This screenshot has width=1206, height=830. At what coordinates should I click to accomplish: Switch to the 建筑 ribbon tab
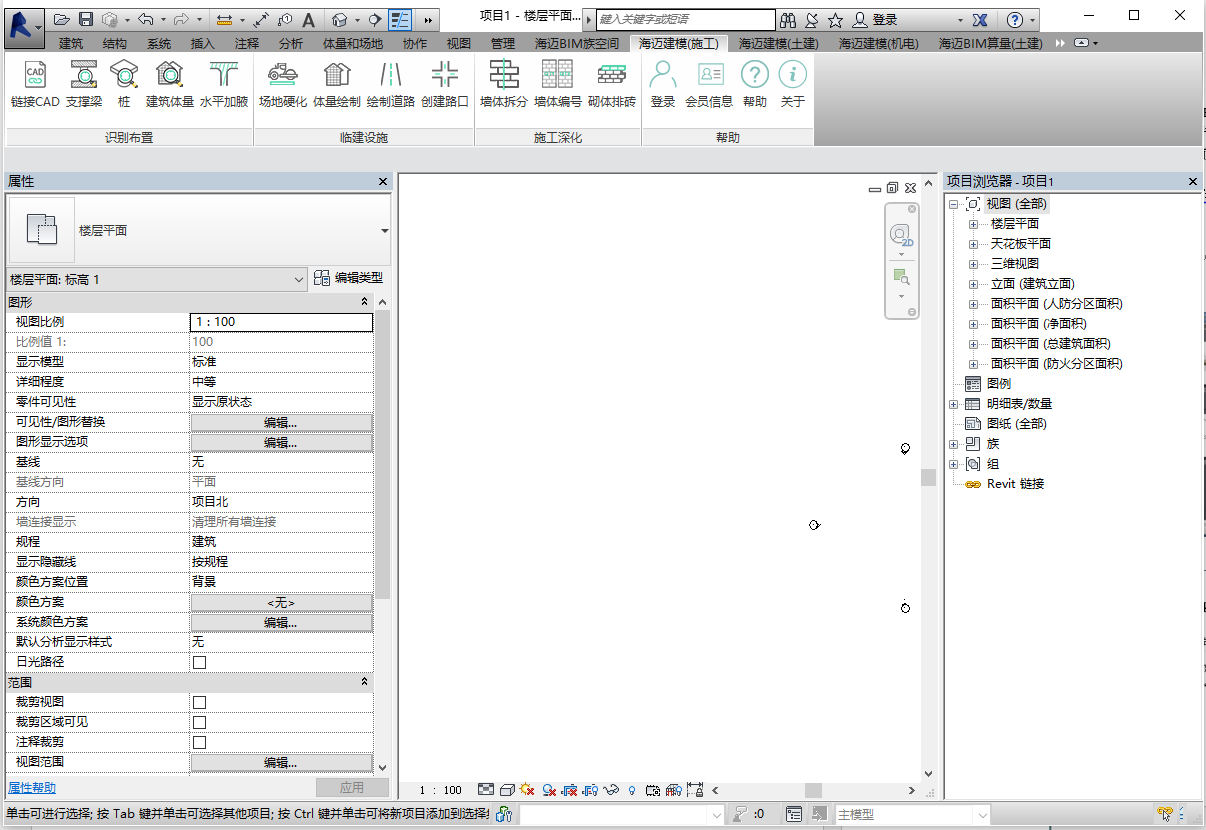[71, 43]
